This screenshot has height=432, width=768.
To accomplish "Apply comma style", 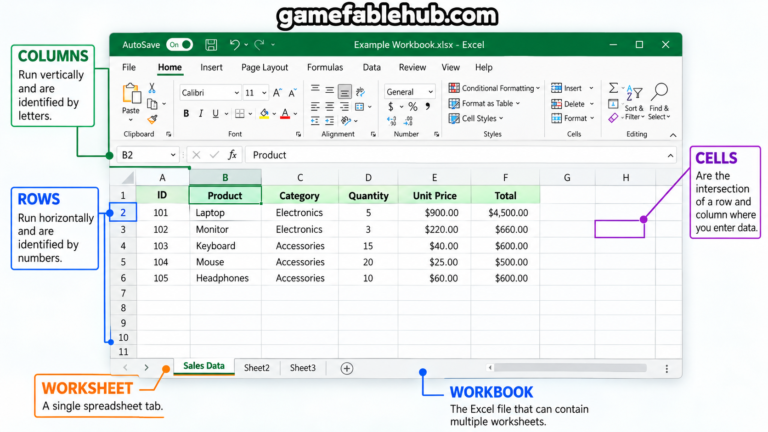I will point(428,106).
